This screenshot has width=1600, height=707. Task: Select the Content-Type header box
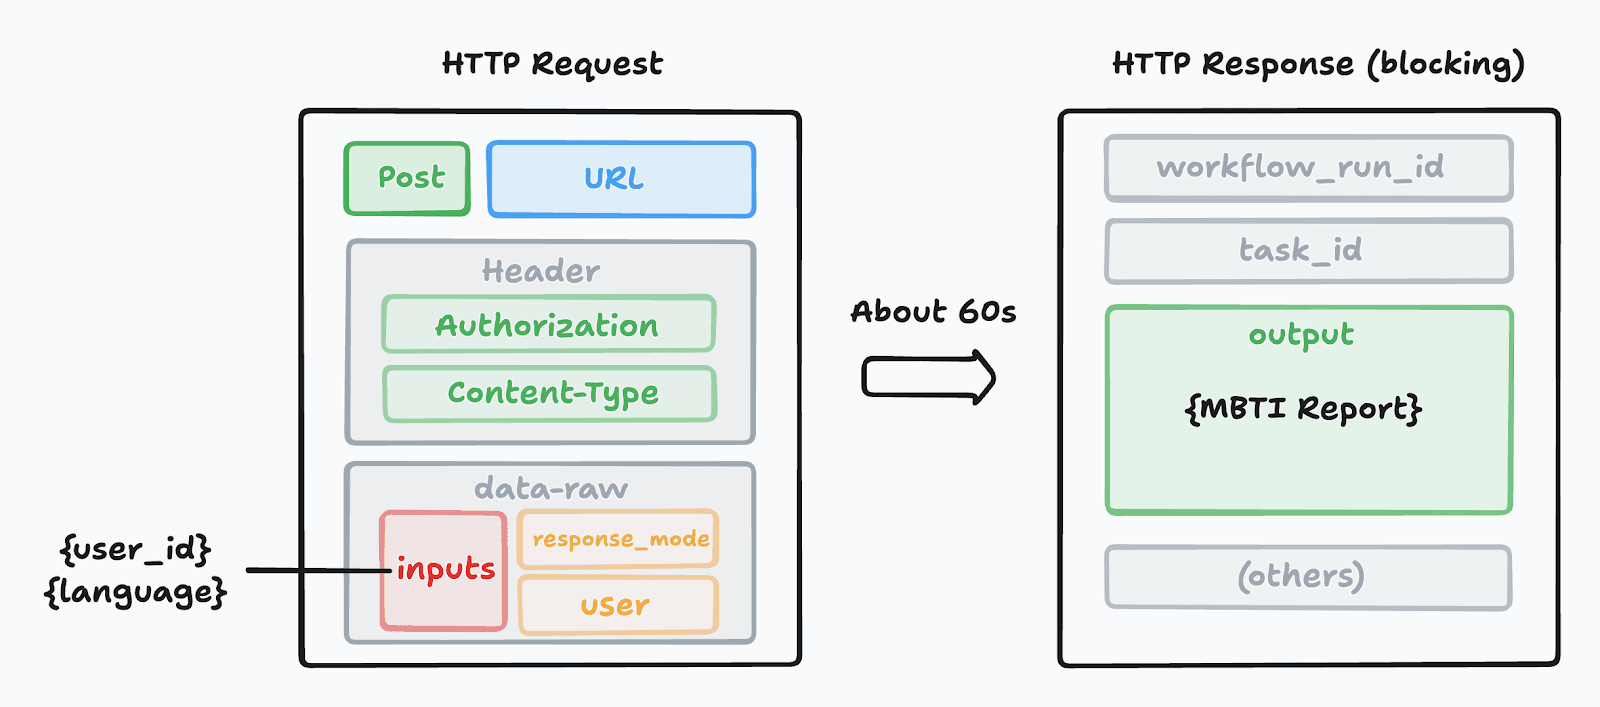[551, 393]
